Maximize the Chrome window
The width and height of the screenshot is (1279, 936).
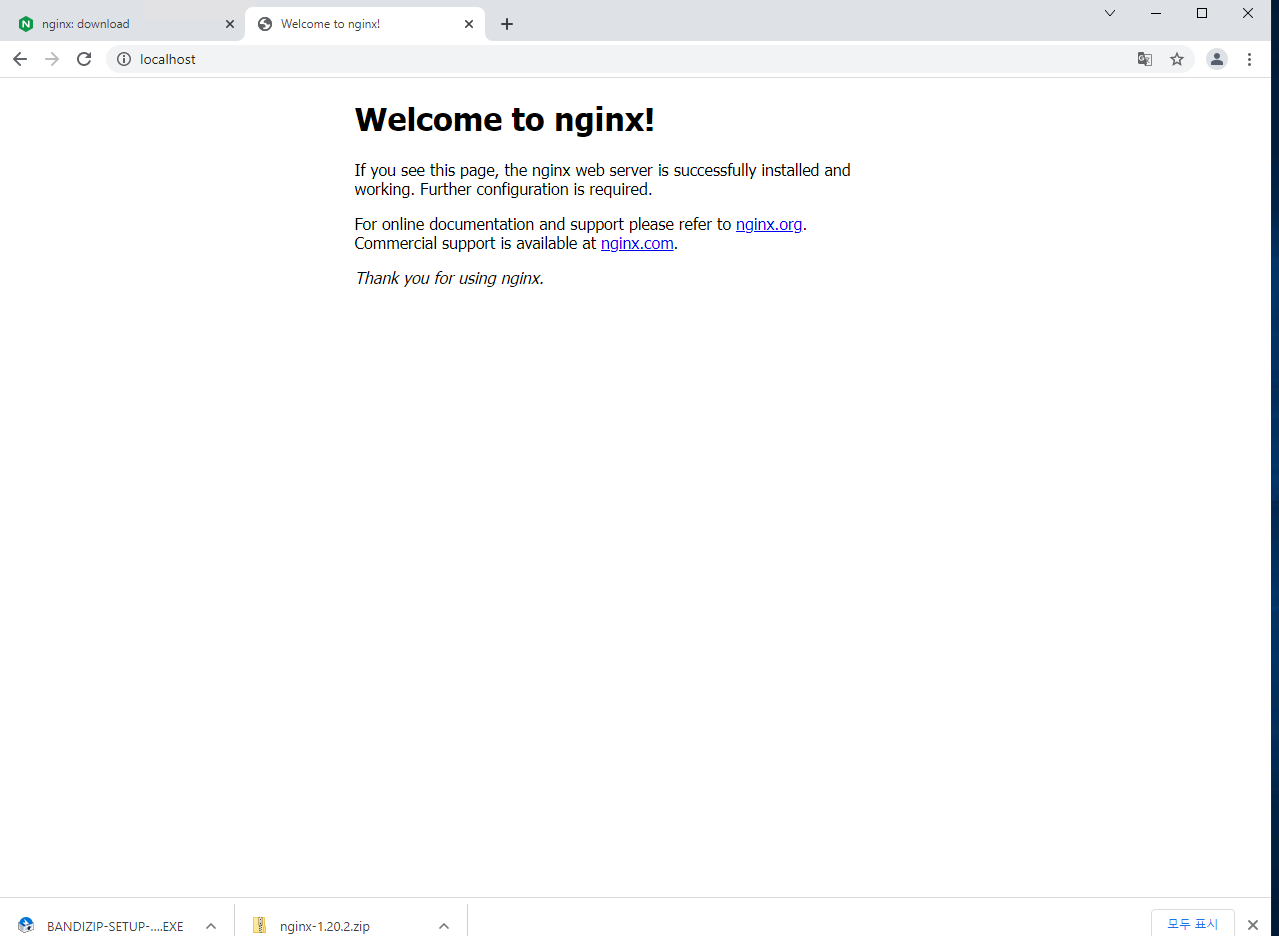click(x=1202, y=13)
